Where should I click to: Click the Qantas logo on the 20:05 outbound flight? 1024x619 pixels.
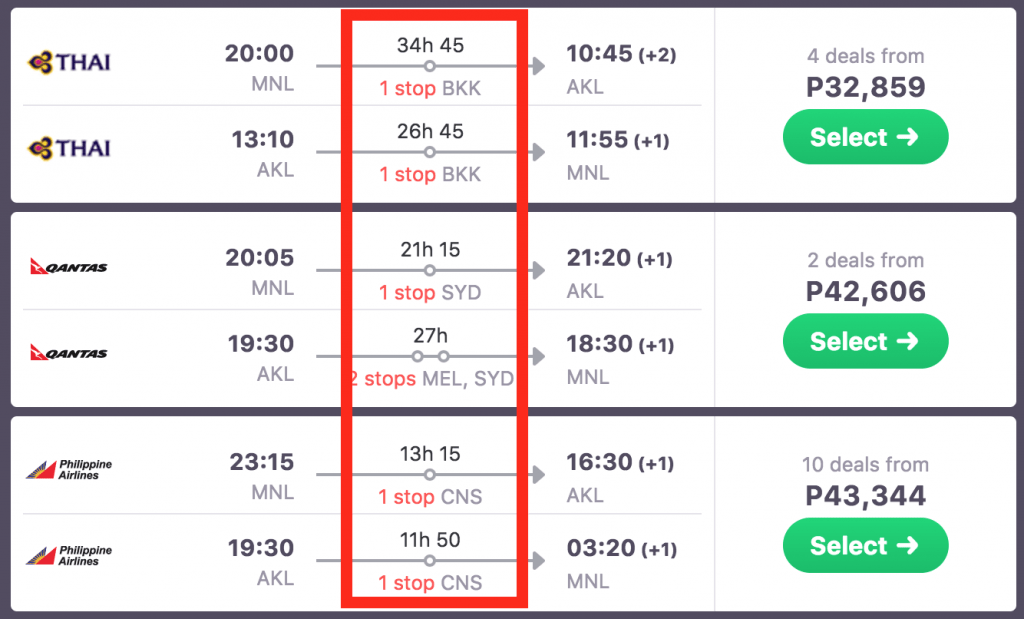pos(69,267)
